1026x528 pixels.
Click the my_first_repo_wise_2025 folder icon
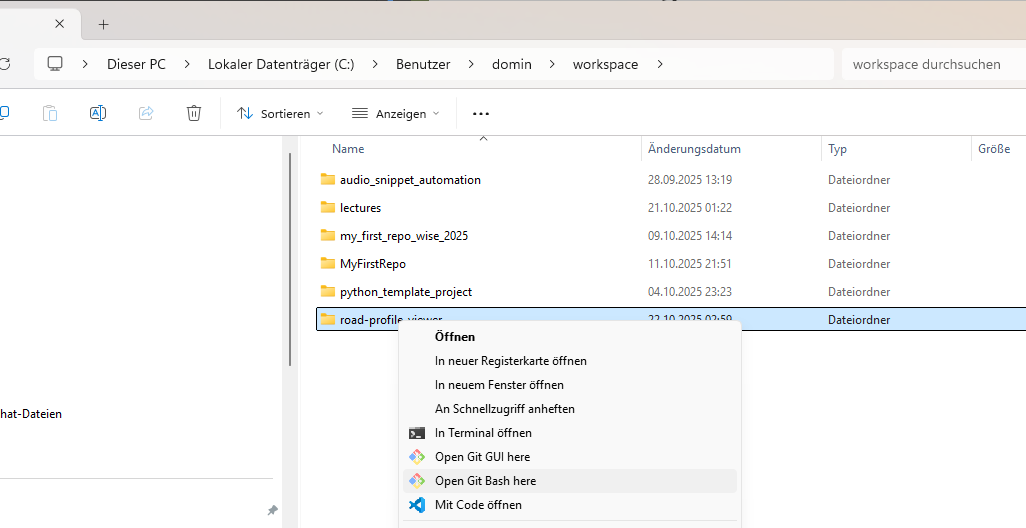pyautogui.click(x=328, y=236)
